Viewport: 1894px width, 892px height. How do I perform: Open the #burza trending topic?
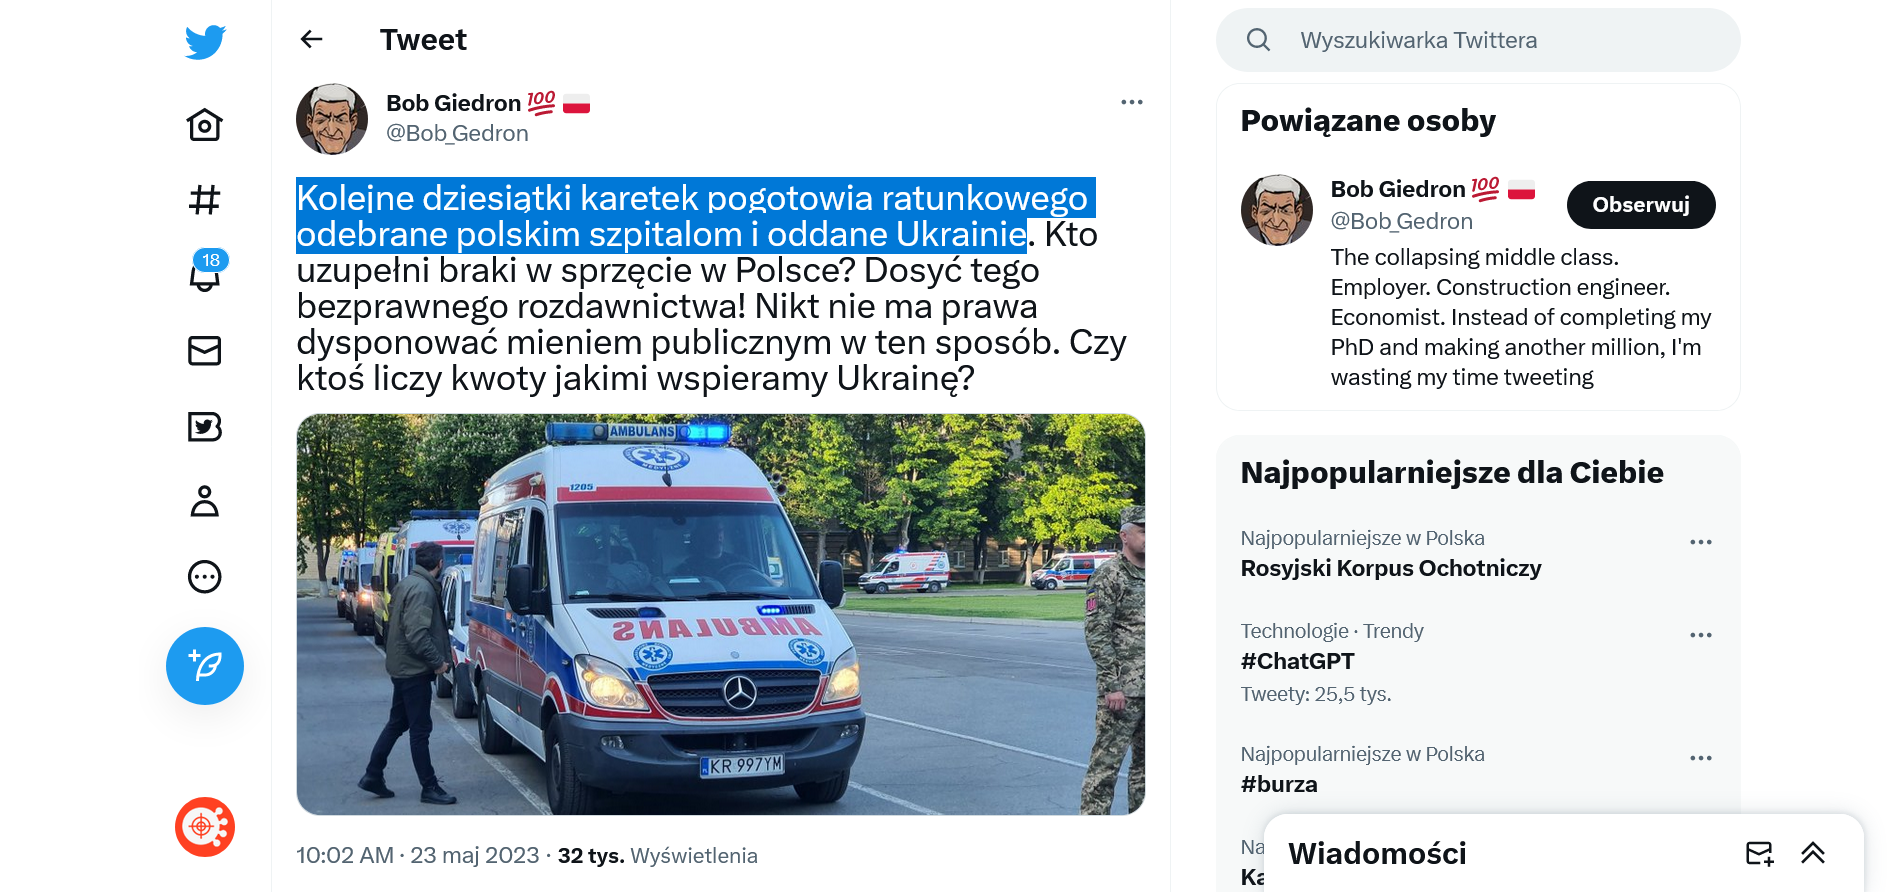[x=1279, y=784]
